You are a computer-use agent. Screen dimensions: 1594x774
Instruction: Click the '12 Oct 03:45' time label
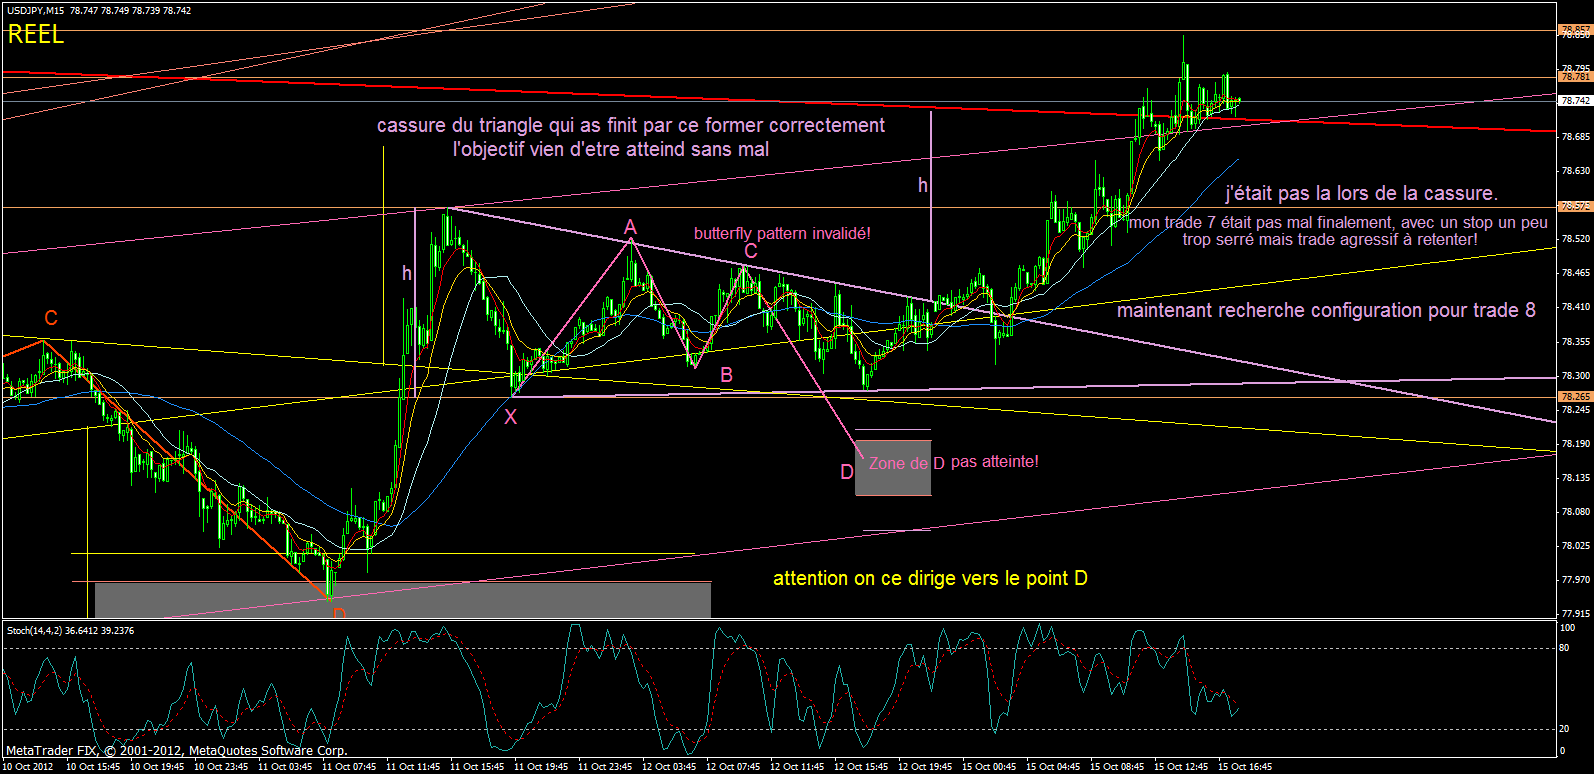(669, 767)
